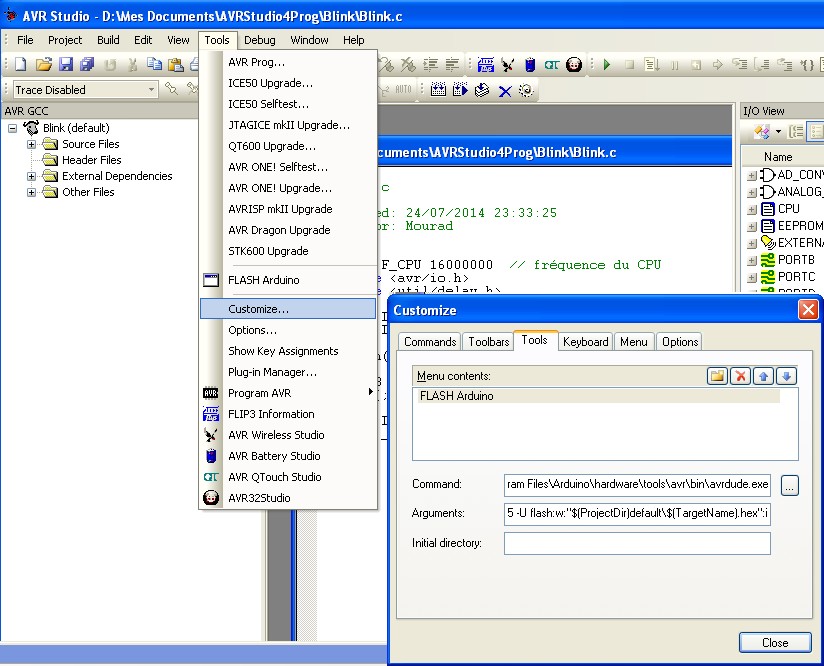The image size is (824, 666).
Task: Click the Arguments input field
Action: pyautogui.click(x=637, y=513)
